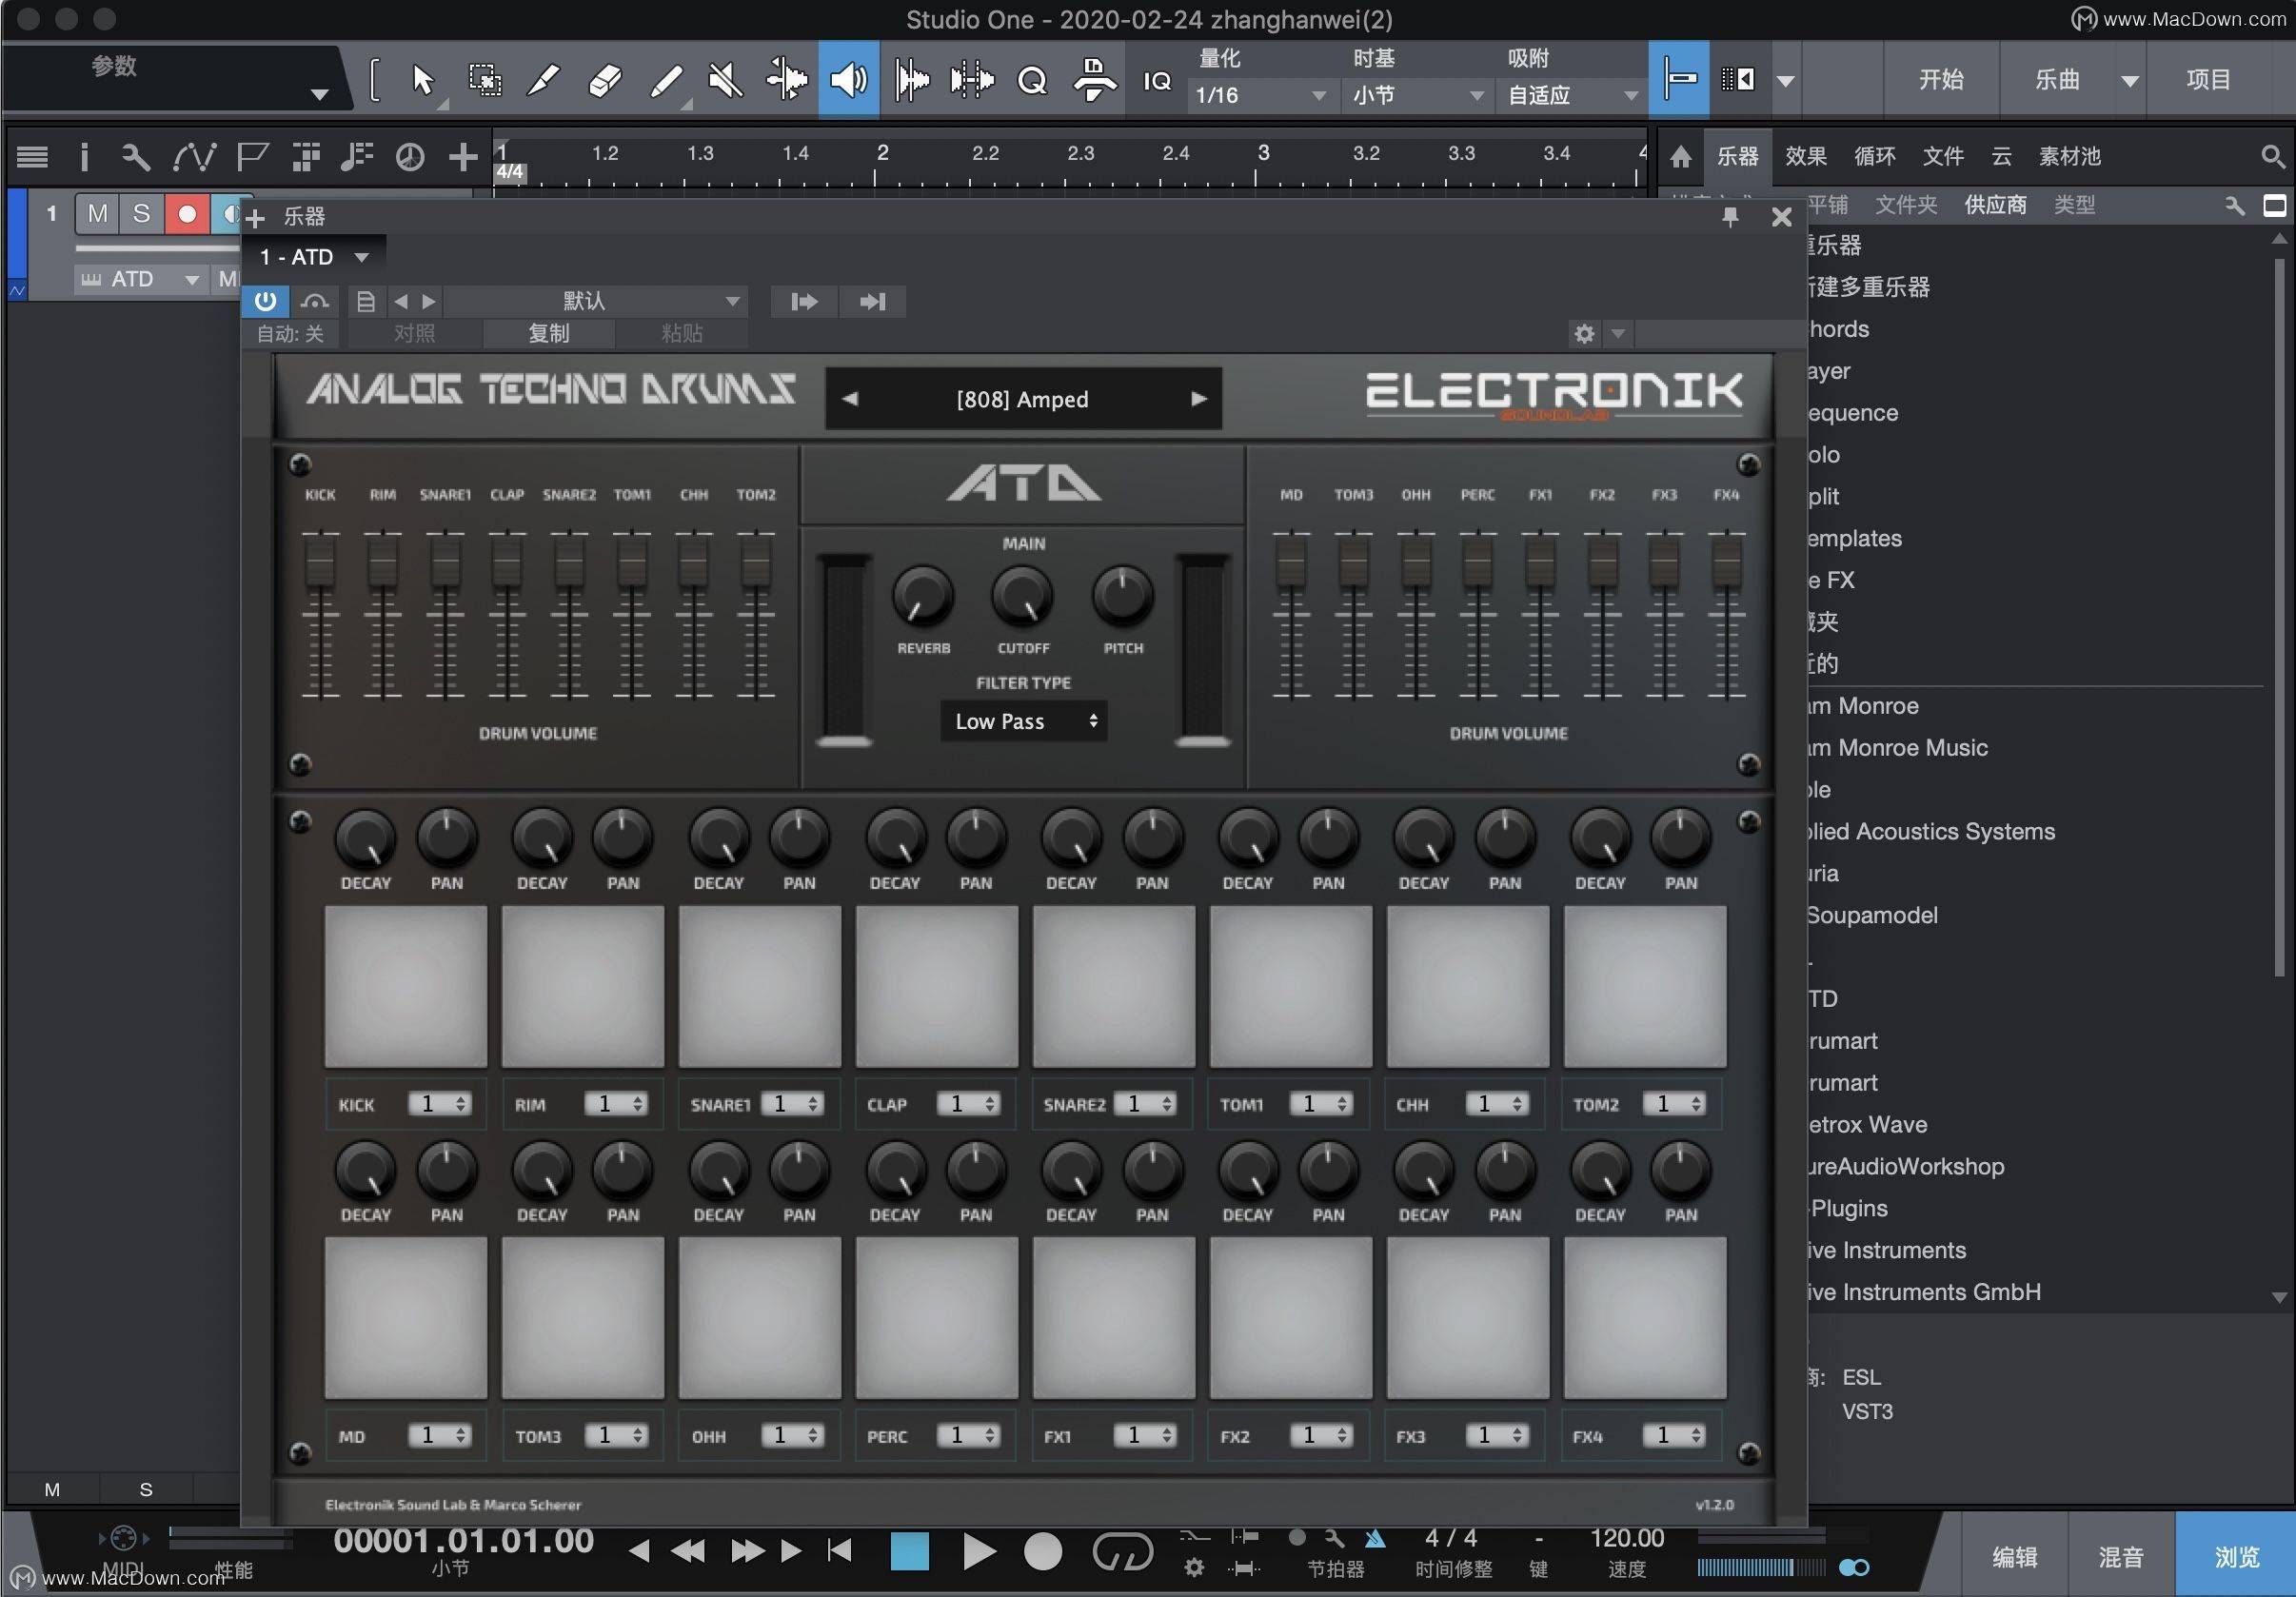Screen dimensions: 2296x1597
Task: Solo track 1 with S button
Action: 141,214
